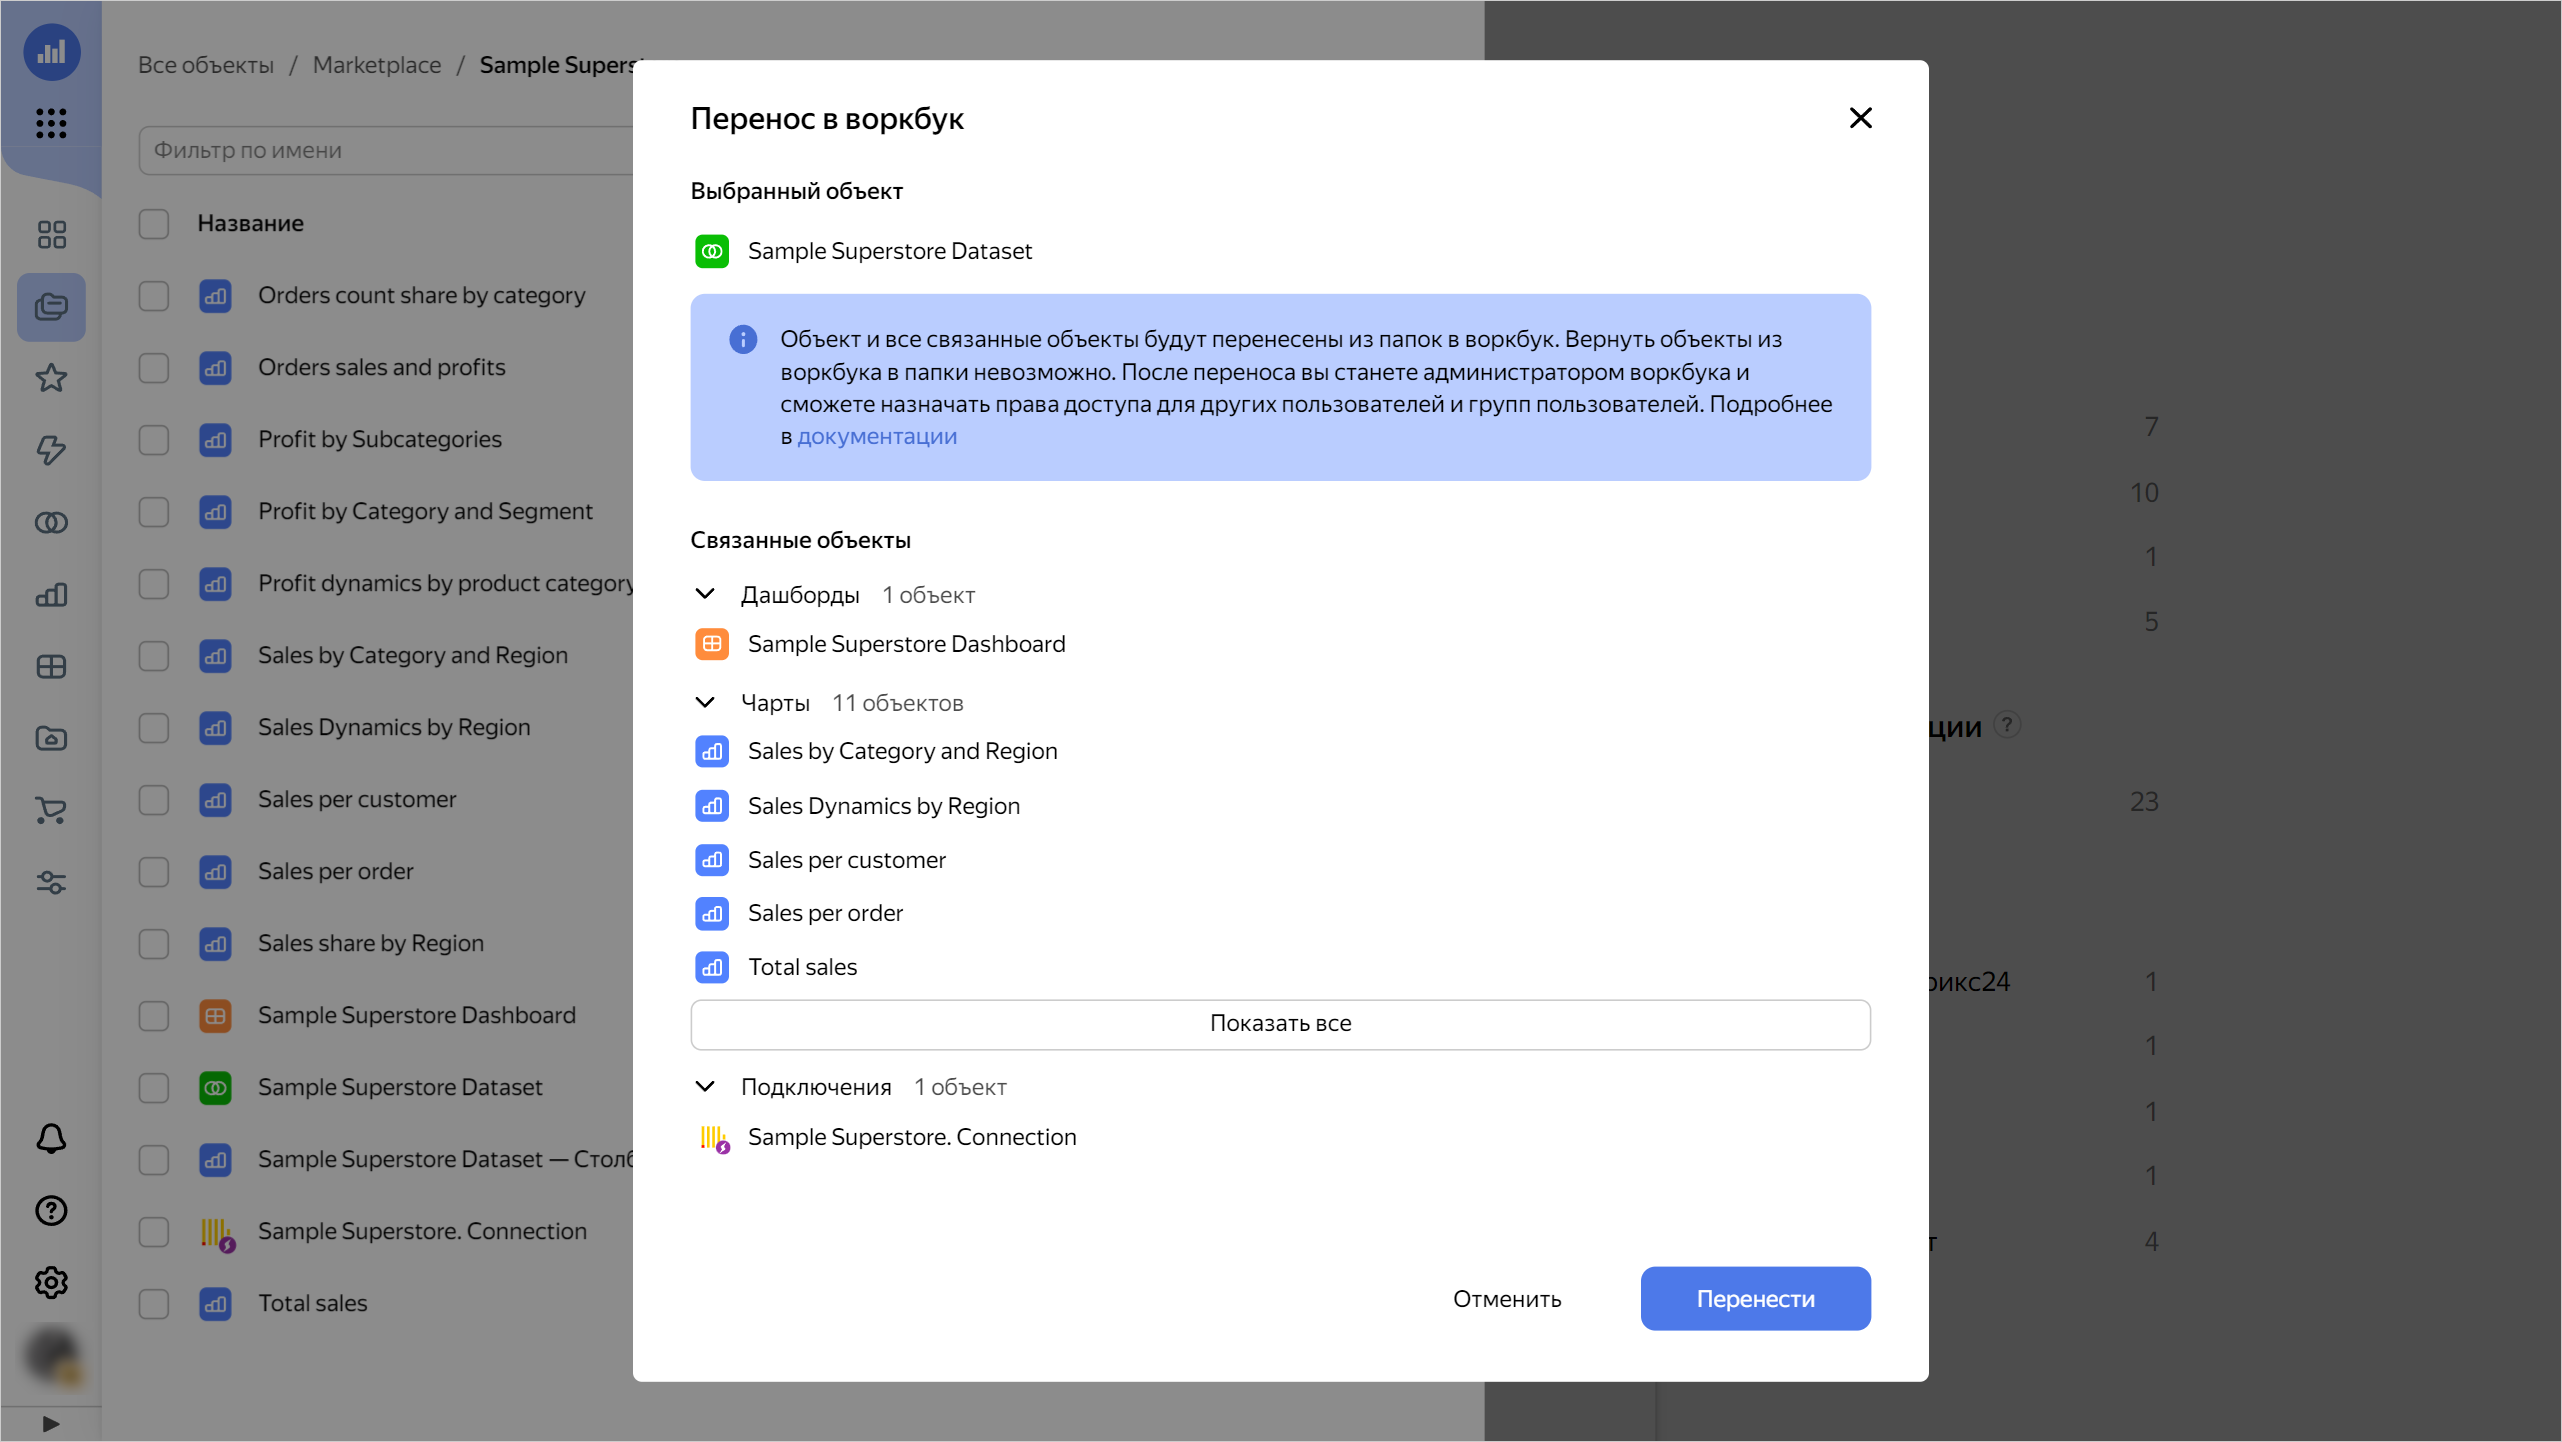Check the Orders count share by category box
This screenshot has height=1442, width=2562.
(154, 296)
